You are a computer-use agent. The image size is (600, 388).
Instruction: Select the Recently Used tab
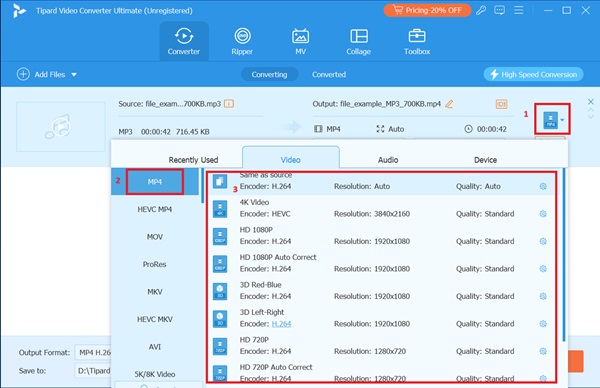193,160
